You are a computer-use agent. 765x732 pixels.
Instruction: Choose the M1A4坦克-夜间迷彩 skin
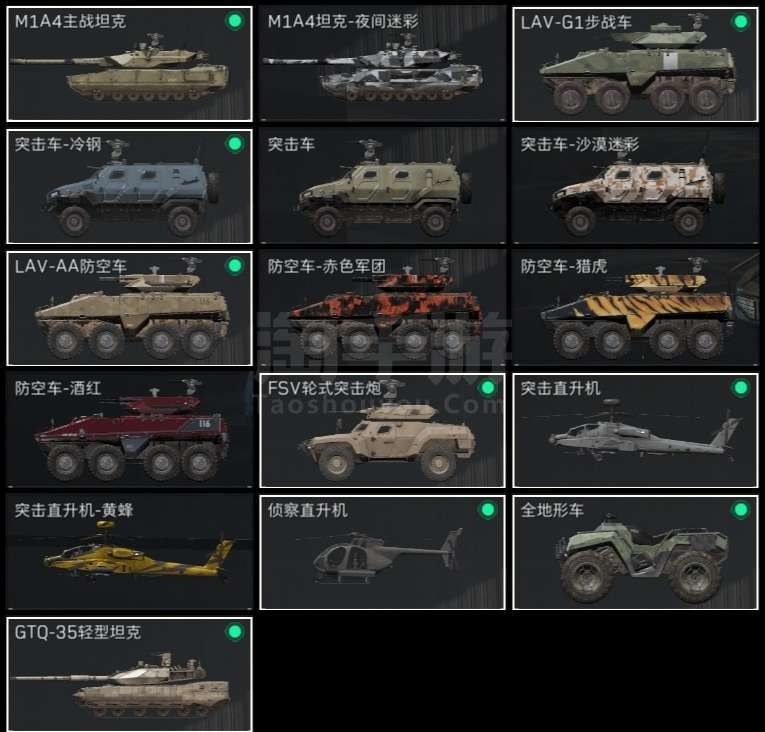tap(382, 64)
